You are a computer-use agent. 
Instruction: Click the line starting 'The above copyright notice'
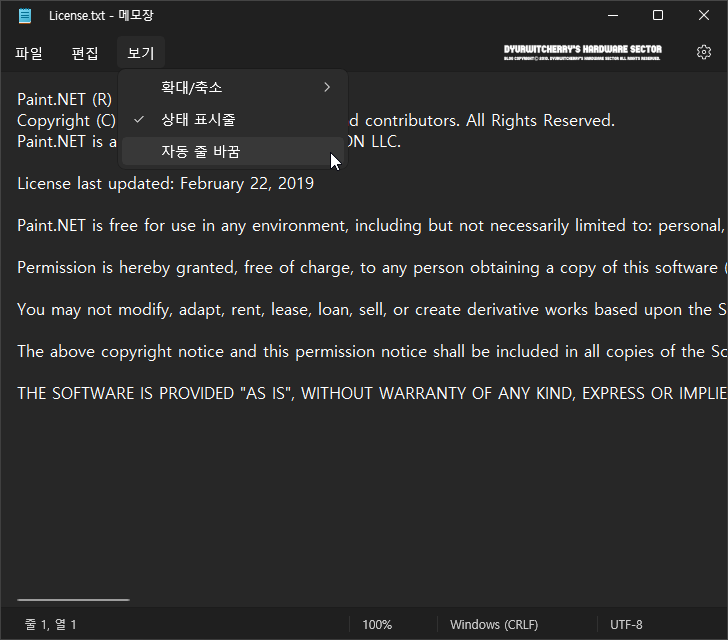[x=372, y=352]
